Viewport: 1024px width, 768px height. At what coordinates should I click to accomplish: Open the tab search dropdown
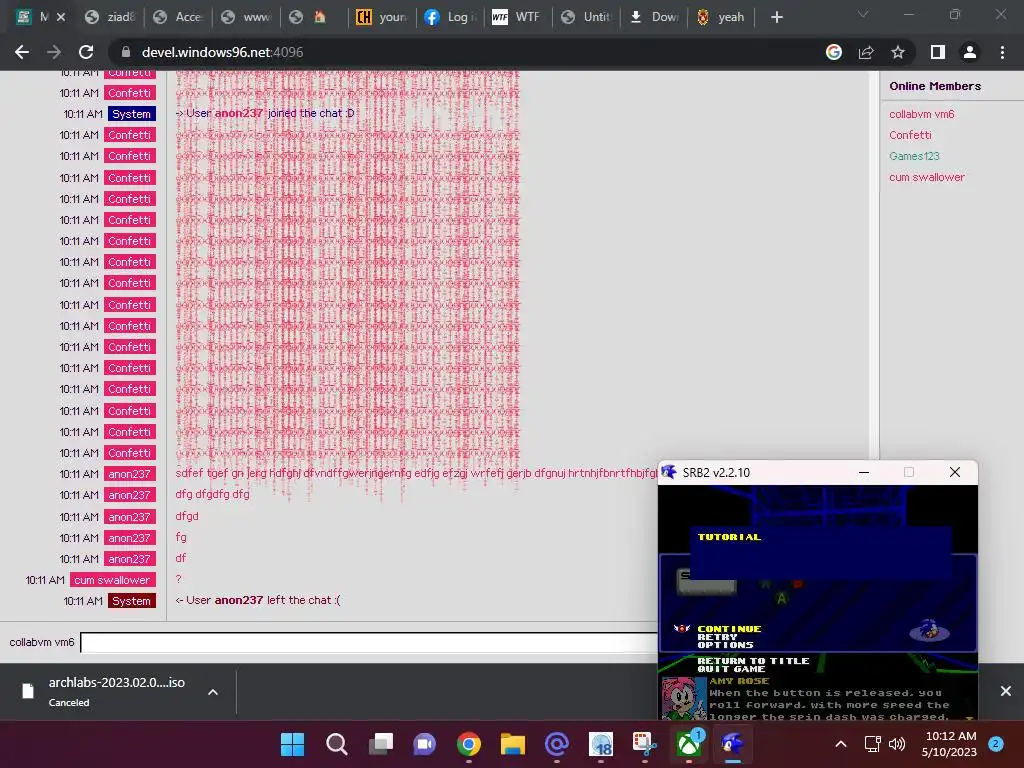(863, 14)
